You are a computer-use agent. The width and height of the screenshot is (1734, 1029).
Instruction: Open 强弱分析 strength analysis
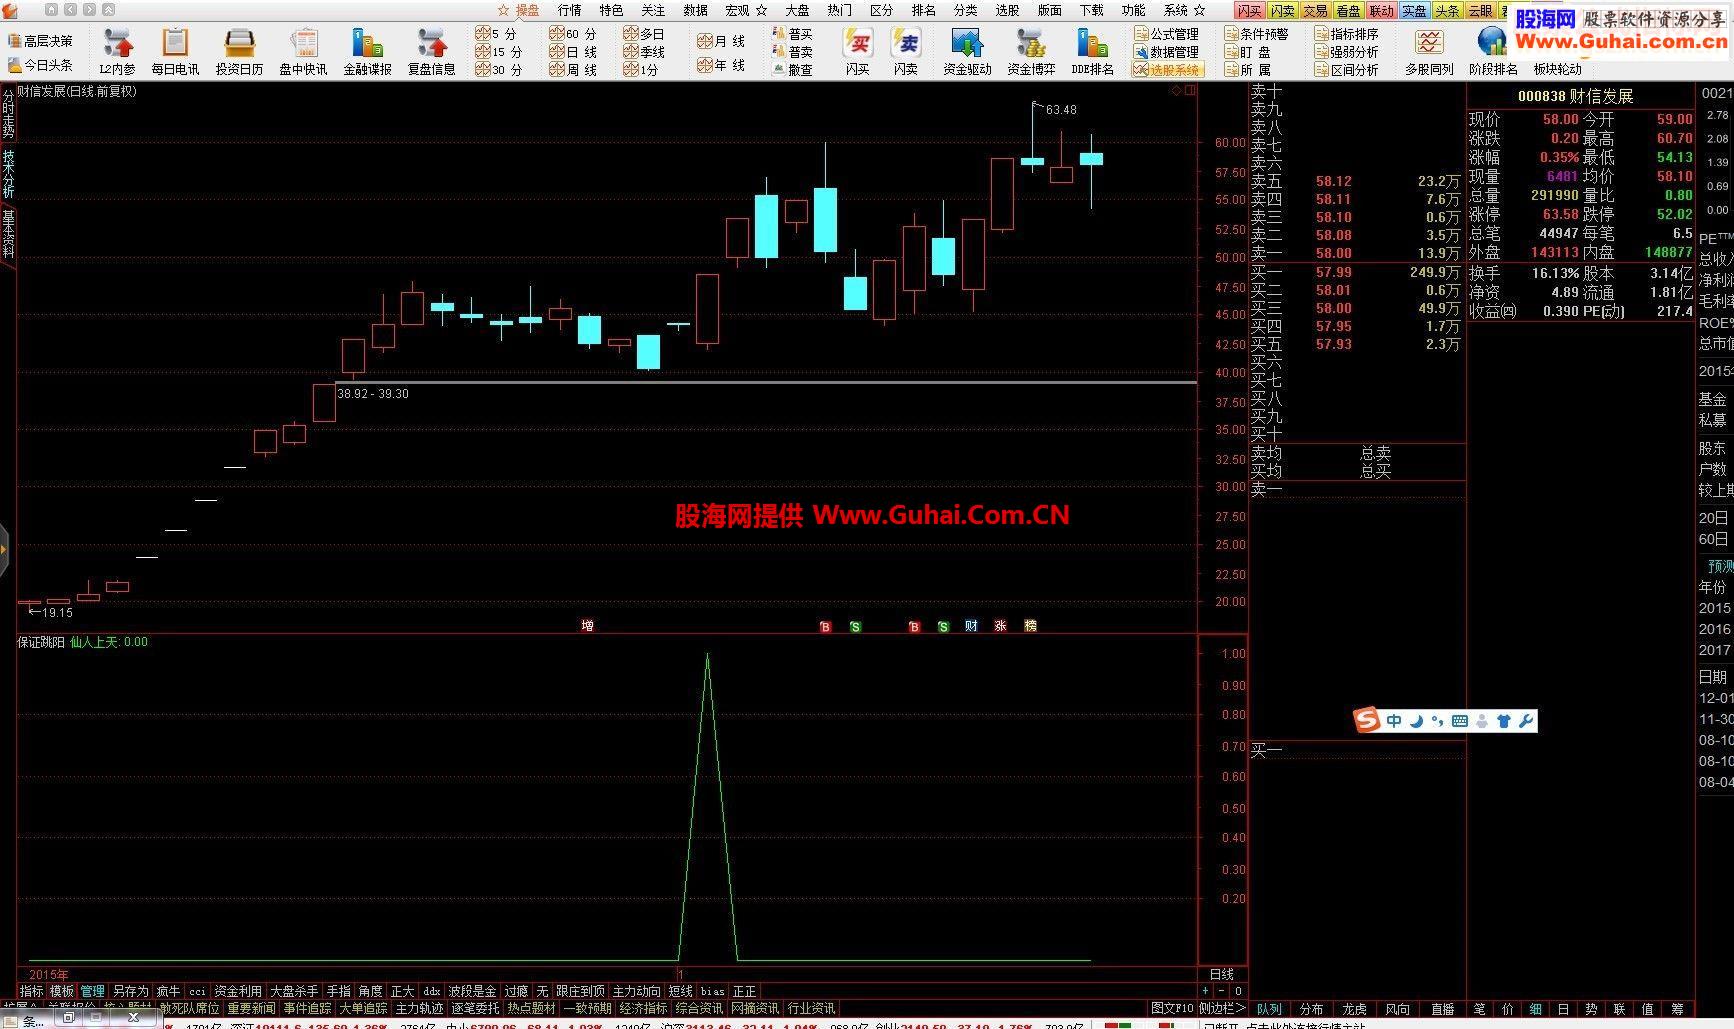(1346, 52)
